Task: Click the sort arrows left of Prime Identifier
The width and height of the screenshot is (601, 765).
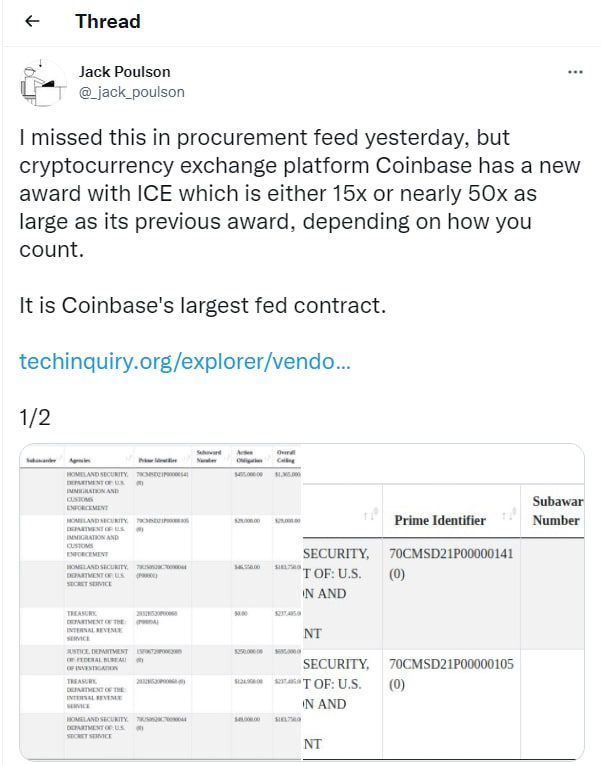Action: coord(371,515)
